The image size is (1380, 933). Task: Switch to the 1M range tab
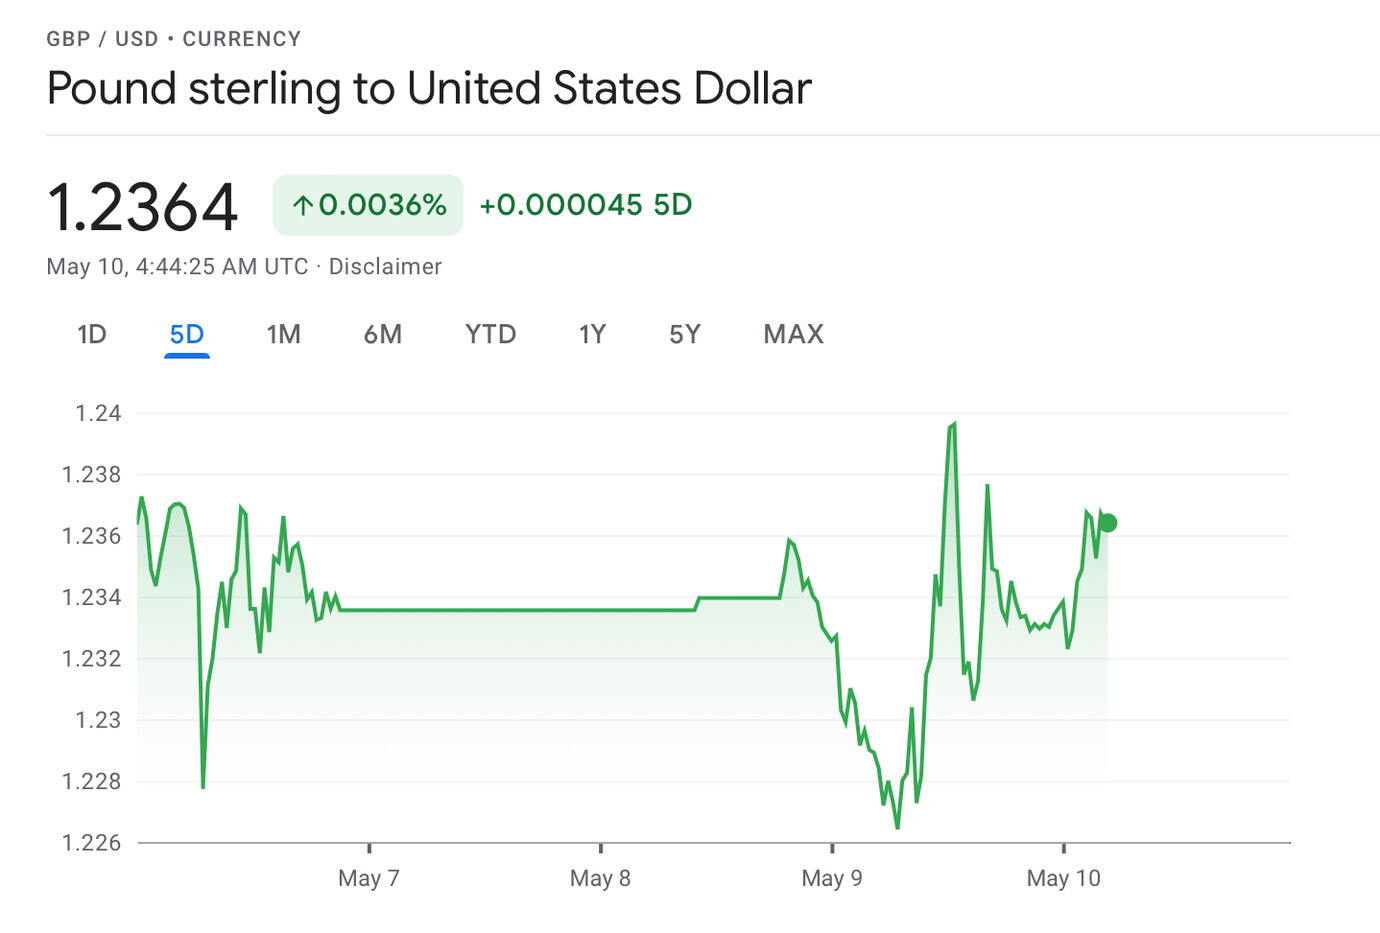284,334
